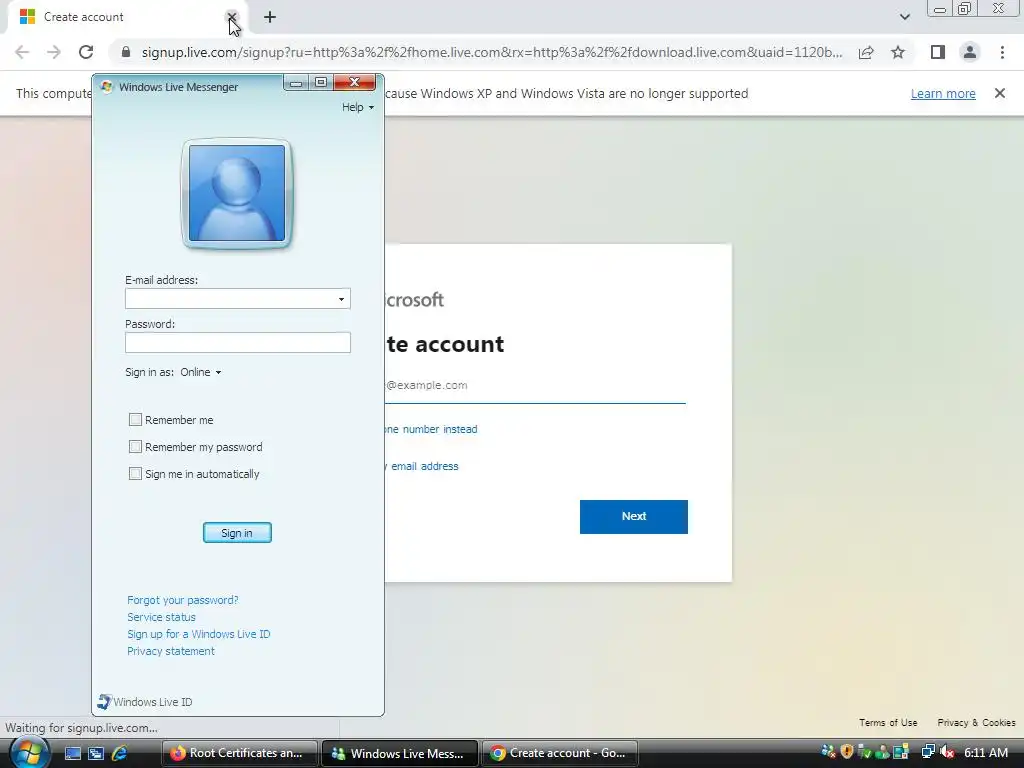Click the muted volume tray icon
The width and height of the screenshot is (1024, 768).
coord(947,752)
